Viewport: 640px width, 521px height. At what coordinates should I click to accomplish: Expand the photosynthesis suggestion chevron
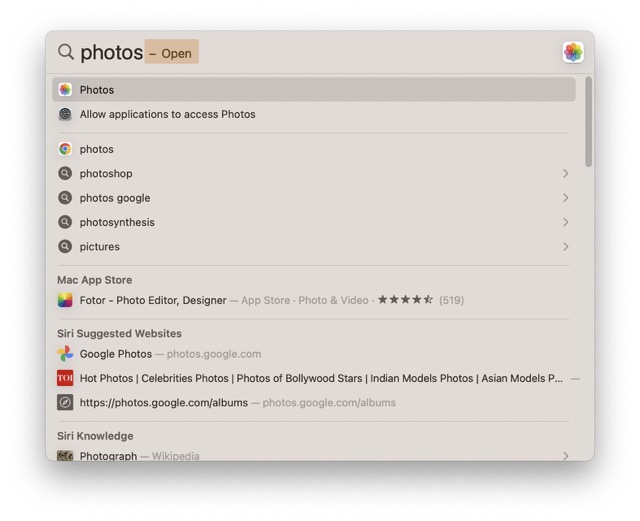(x=565, y=222)
